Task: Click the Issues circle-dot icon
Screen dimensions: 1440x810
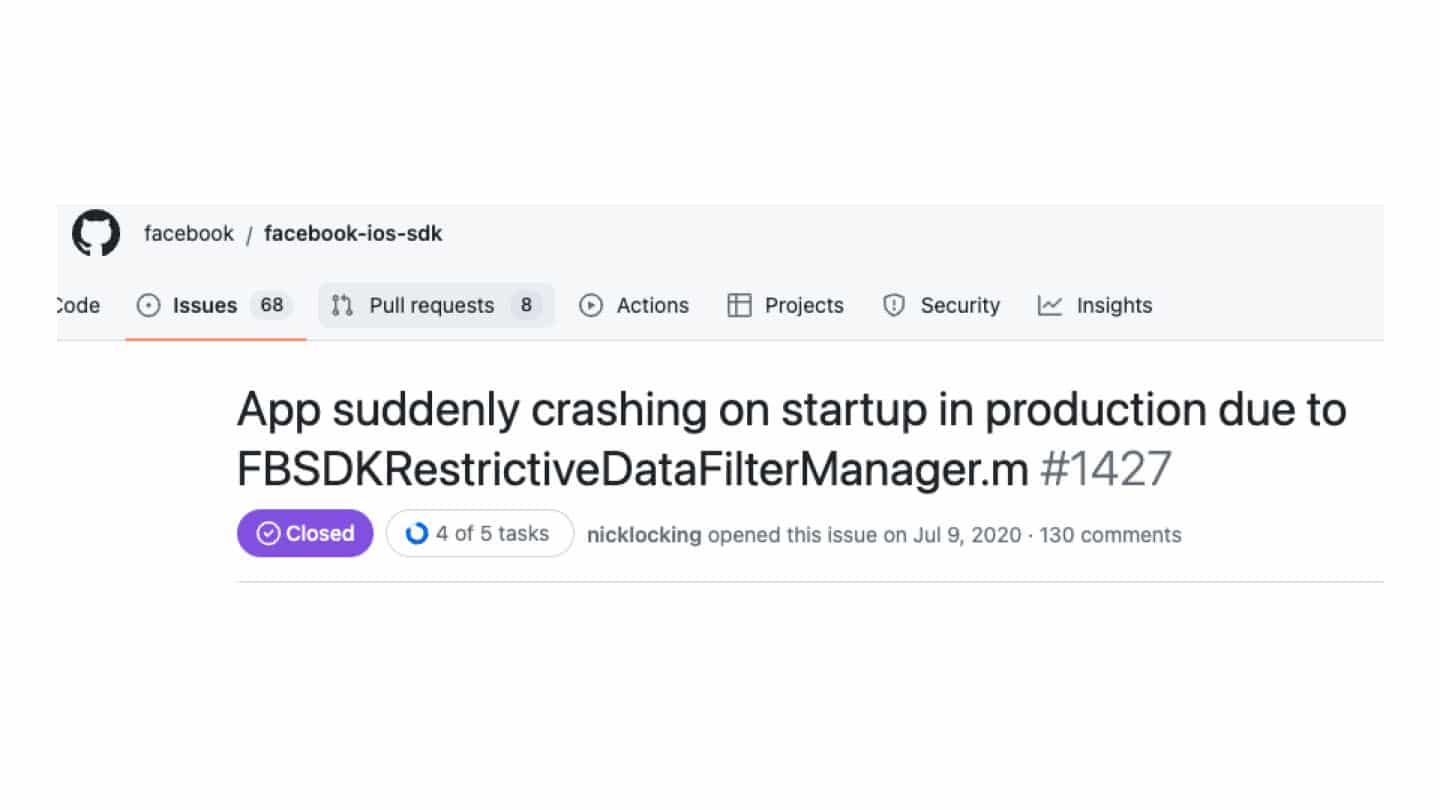Action: click(x=148, y=306)
